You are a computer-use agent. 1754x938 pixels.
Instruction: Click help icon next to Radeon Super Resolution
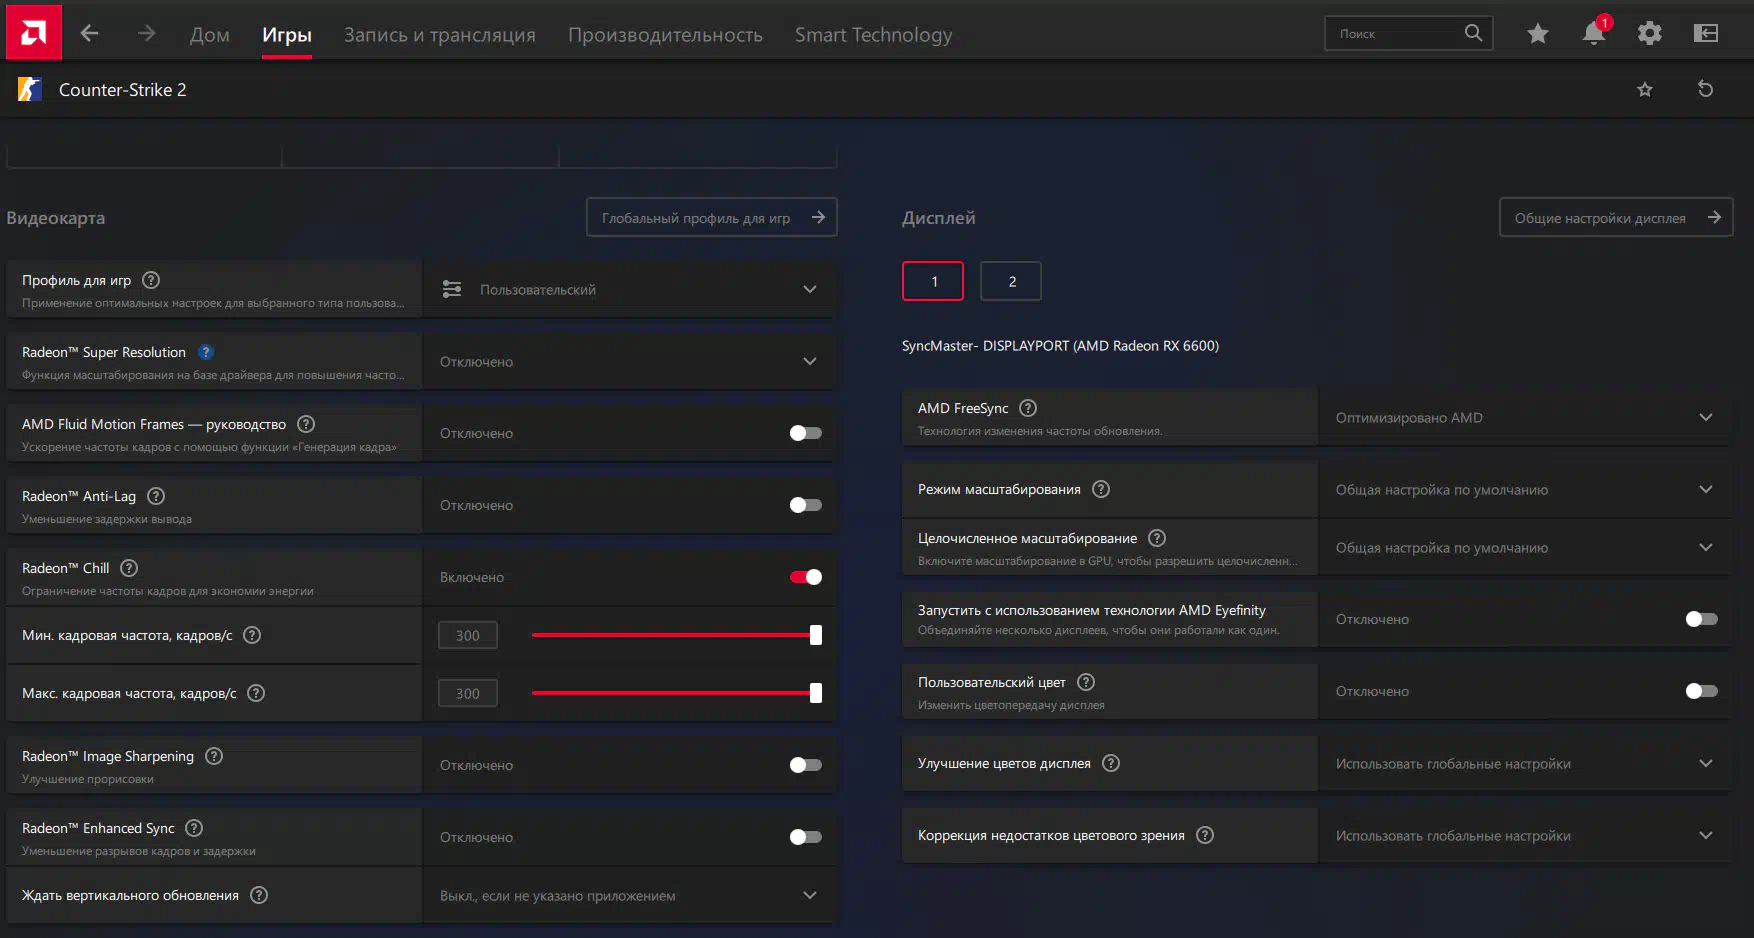pyautogui.click(x=206, y=352)
